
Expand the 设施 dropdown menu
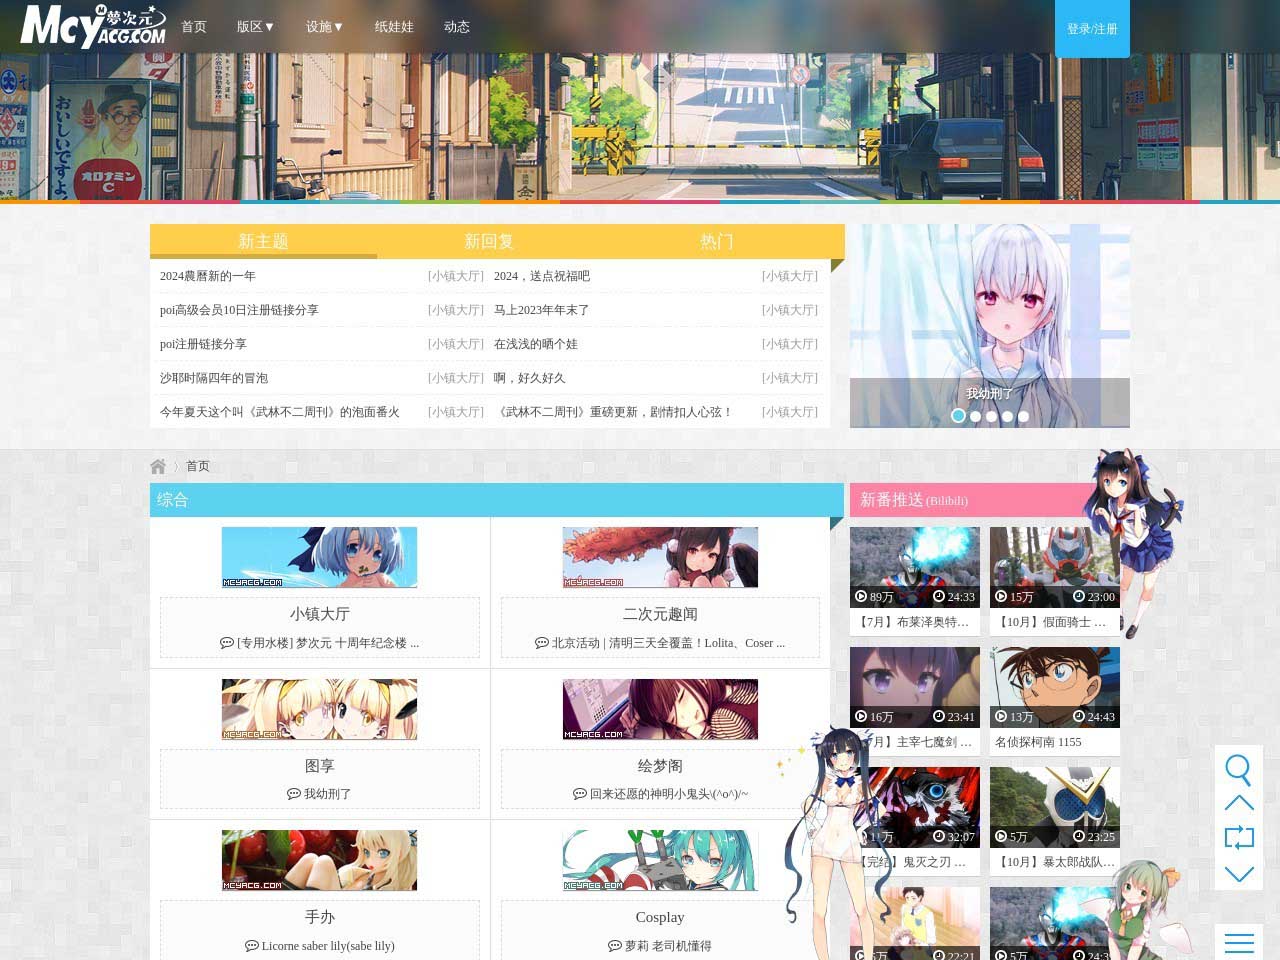324,27
